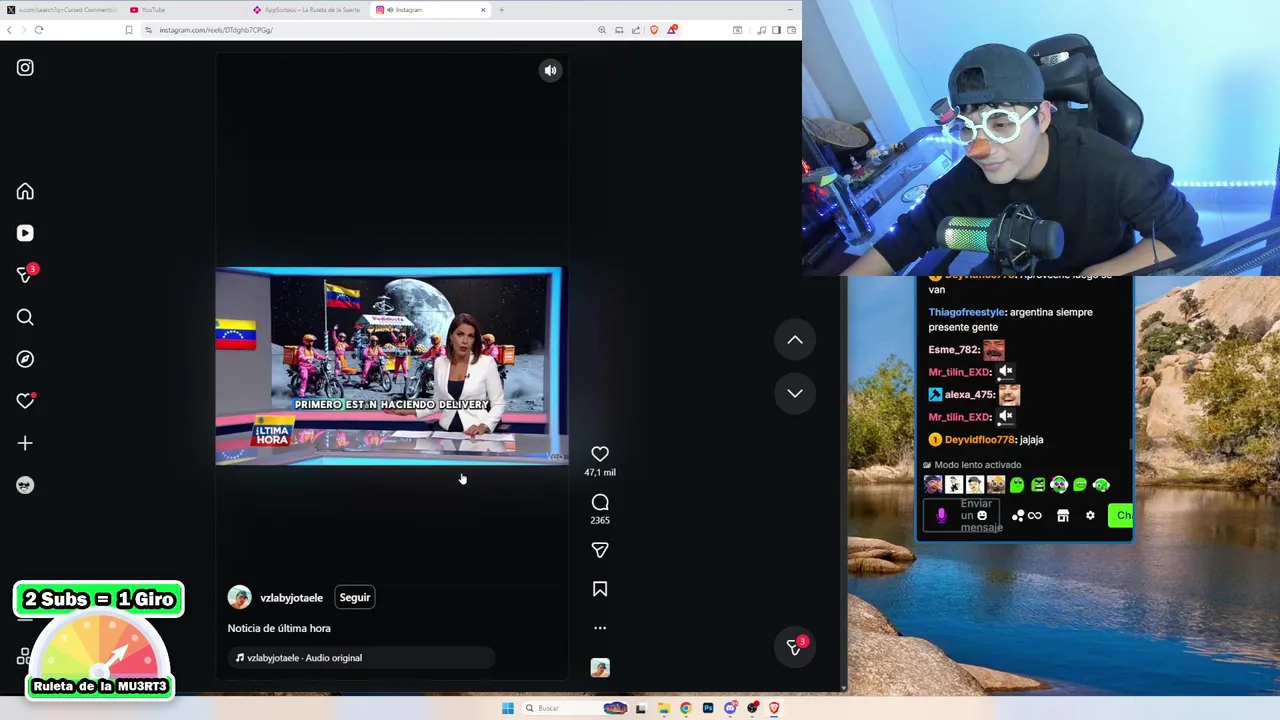The height and width of the screenshot is (720, 1280).
Task: Open Photoshop from taskbar
Action: 708,708
